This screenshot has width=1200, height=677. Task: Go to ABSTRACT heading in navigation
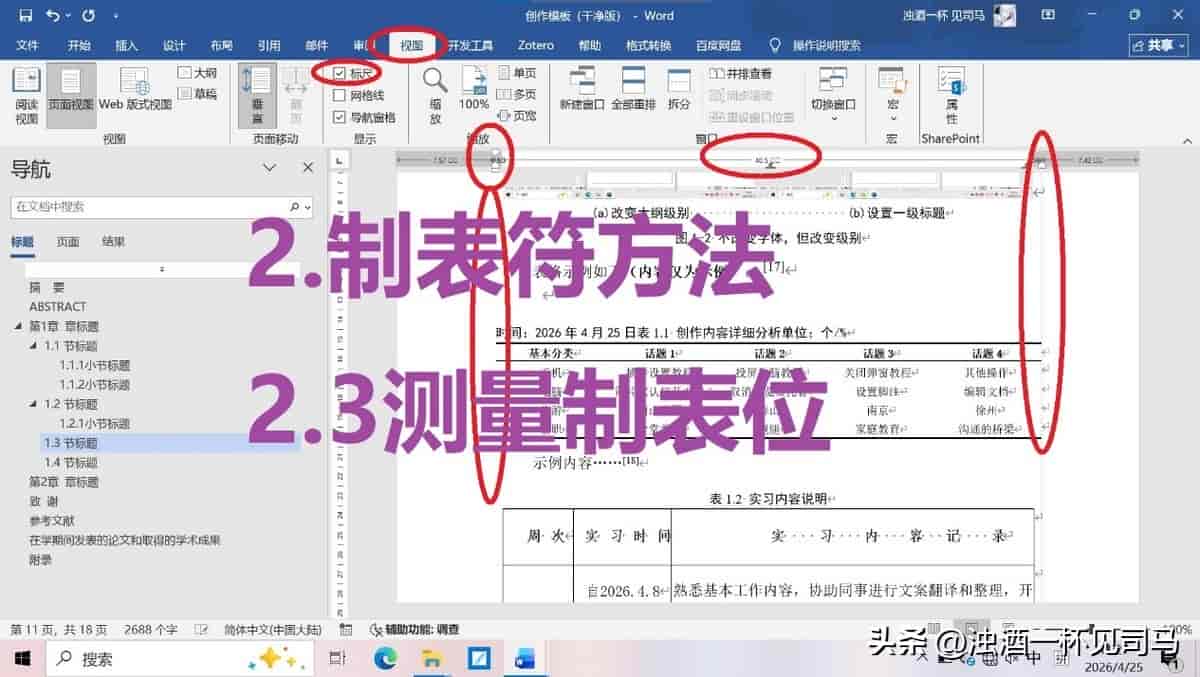[x=58, y=307]
